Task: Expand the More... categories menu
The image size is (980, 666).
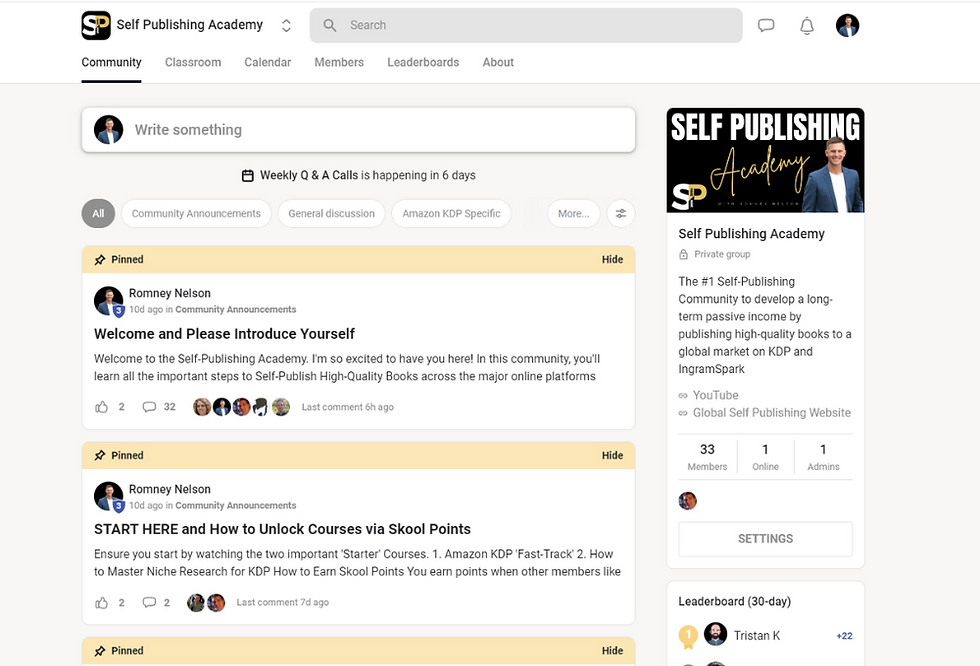Action: click(573, 214)
